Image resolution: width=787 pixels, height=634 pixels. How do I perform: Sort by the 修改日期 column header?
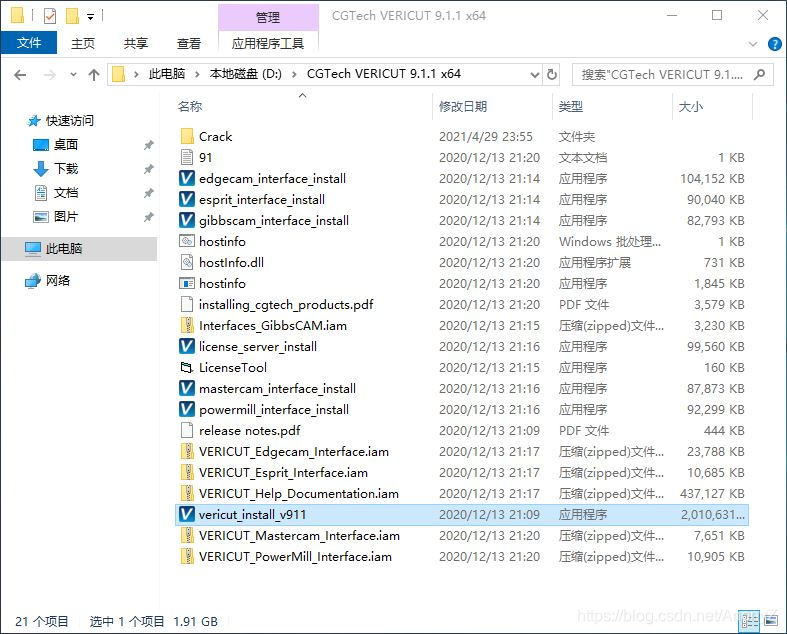click(463, 106)
